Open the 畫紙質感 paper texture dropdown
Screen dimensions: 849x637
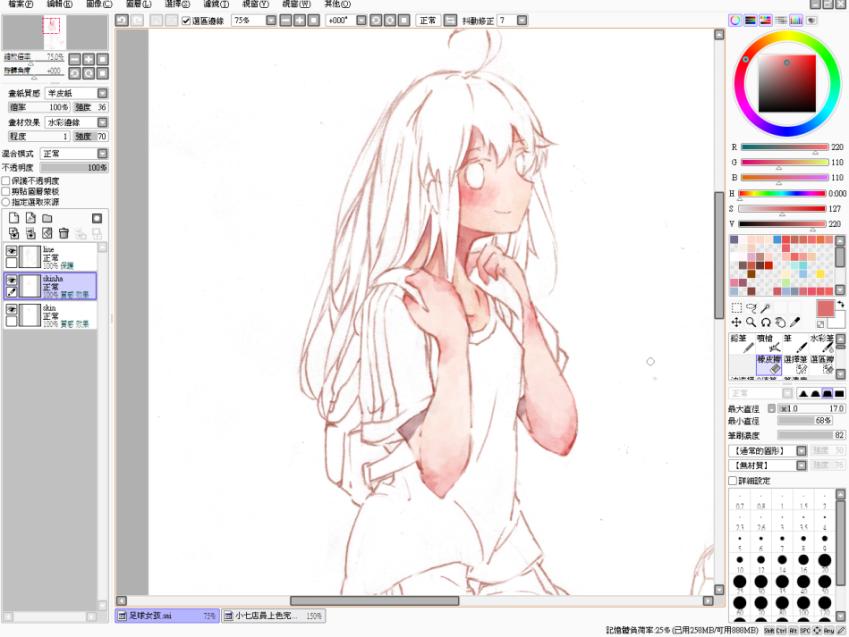(x=102, y=93)
